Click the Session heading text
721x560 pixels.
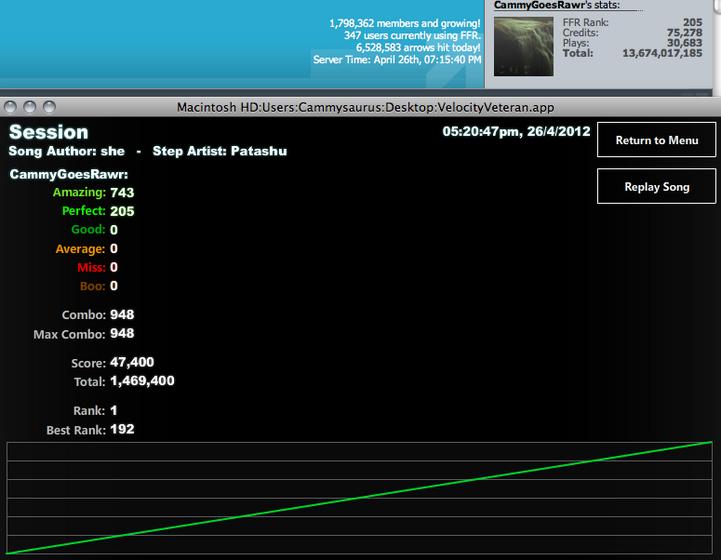click(x=49, y=132)
